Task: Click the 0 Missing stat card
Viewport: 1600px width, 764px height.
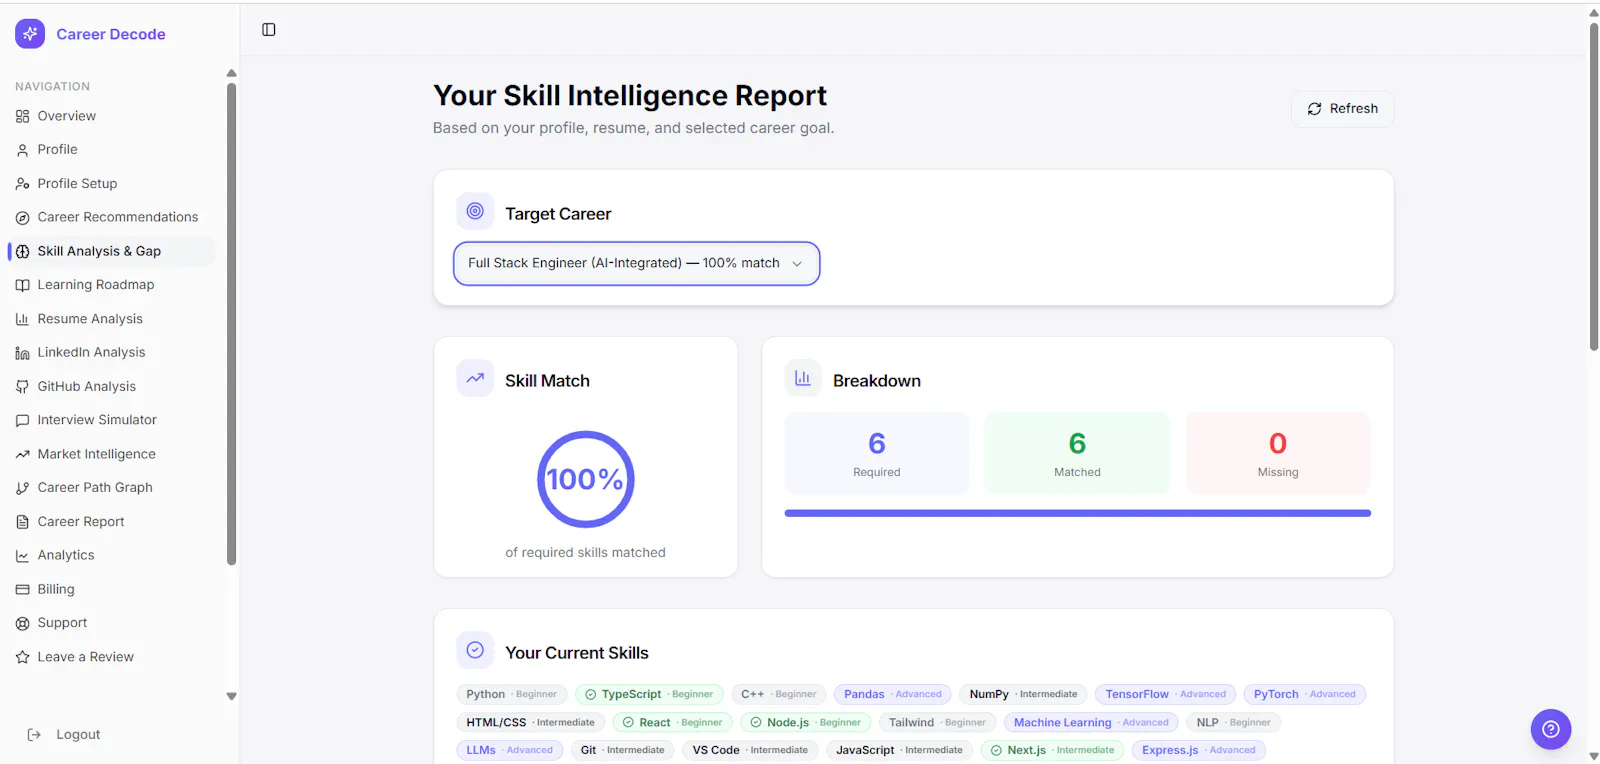Action: 1278,453
